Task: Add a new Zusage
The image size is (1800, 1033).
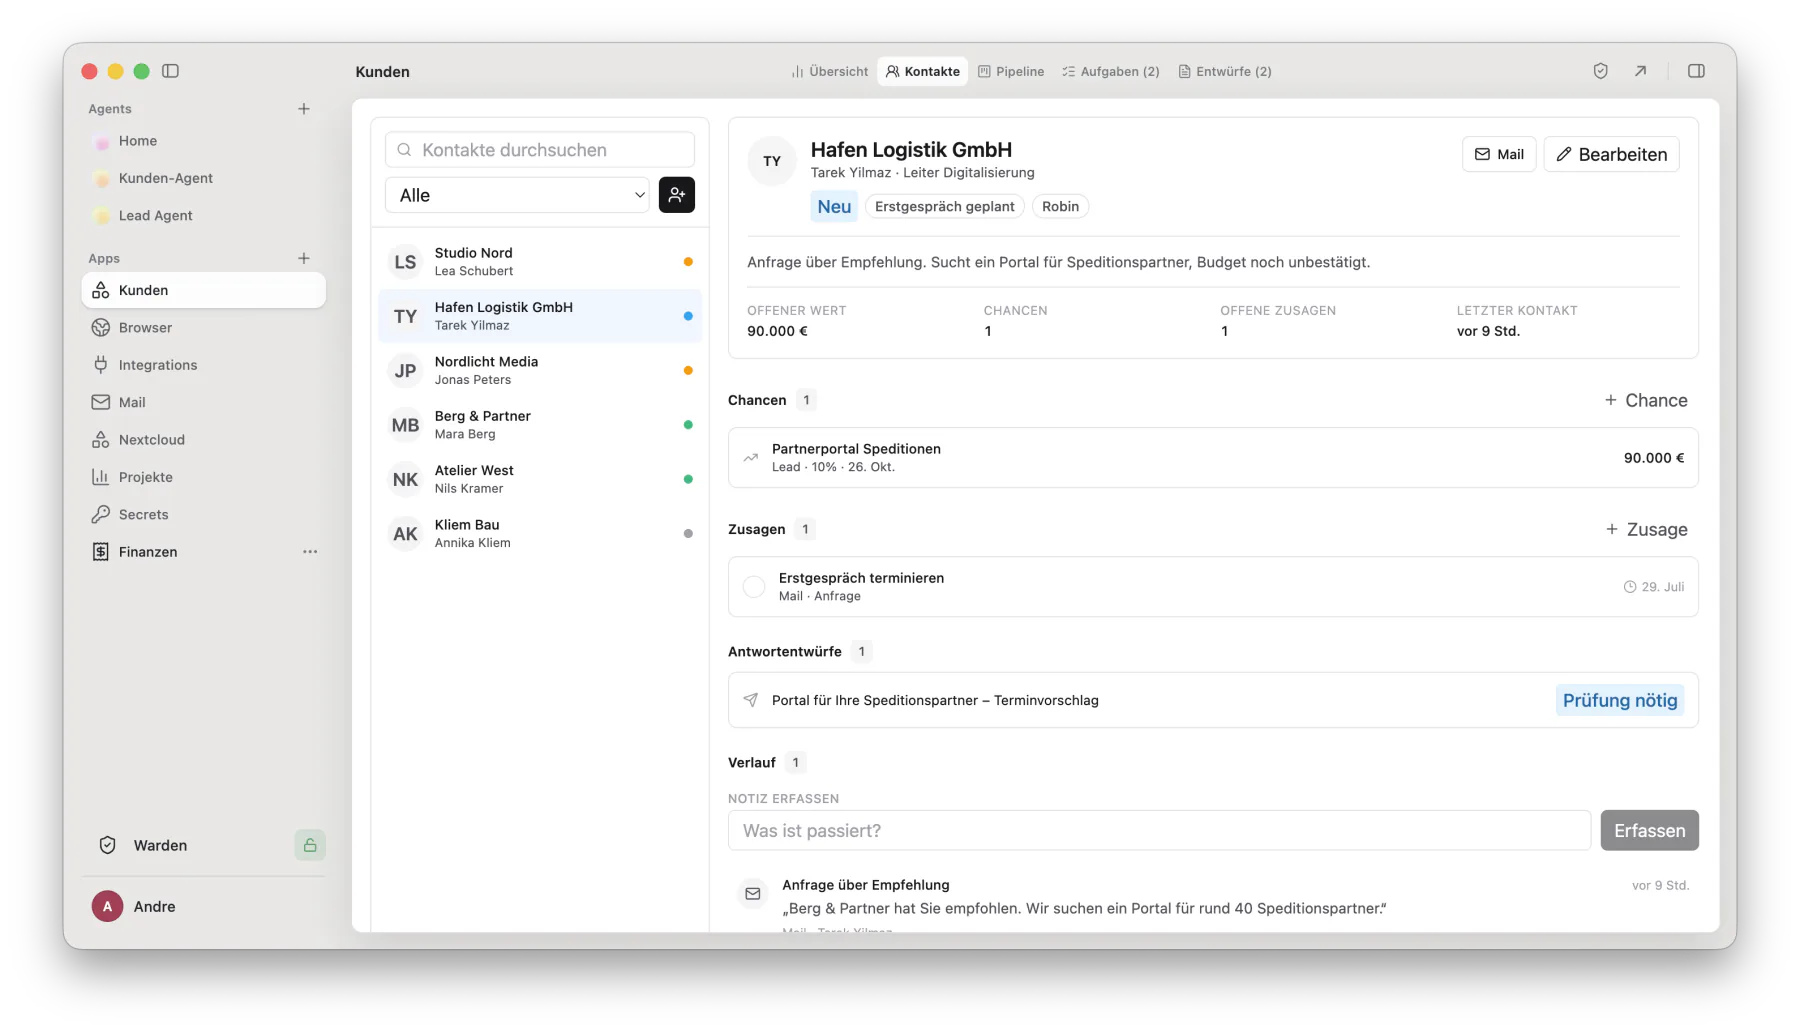Action: pos(1646,529)
